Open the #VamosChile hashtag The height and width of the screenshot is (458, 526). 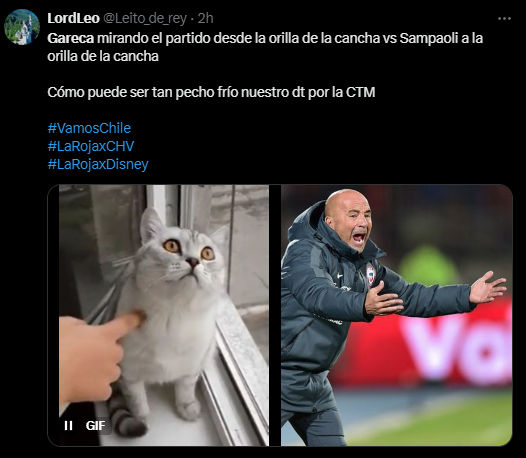click(x=89, y=128)
